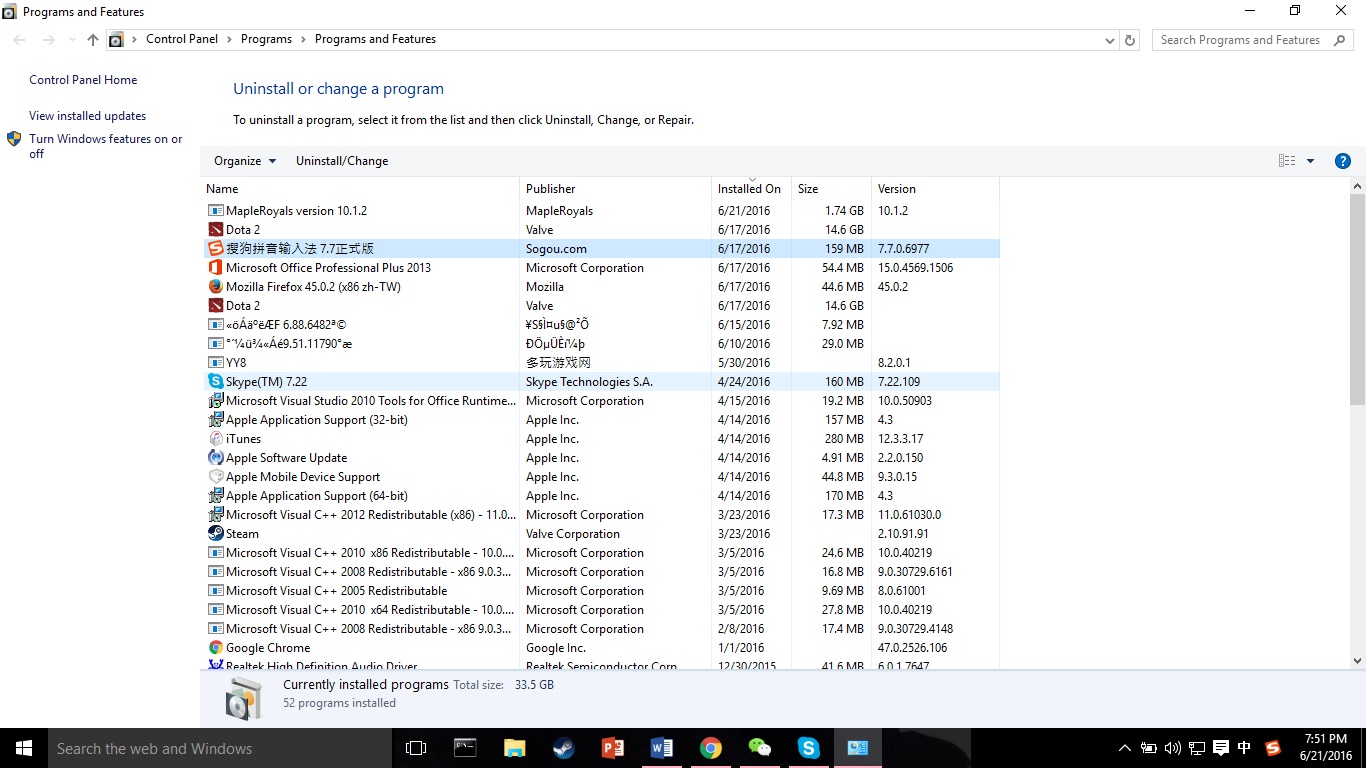Open the Chinese input mode indicator
The width and height of the screenshot is (1366, 768).
point(1244,748)
